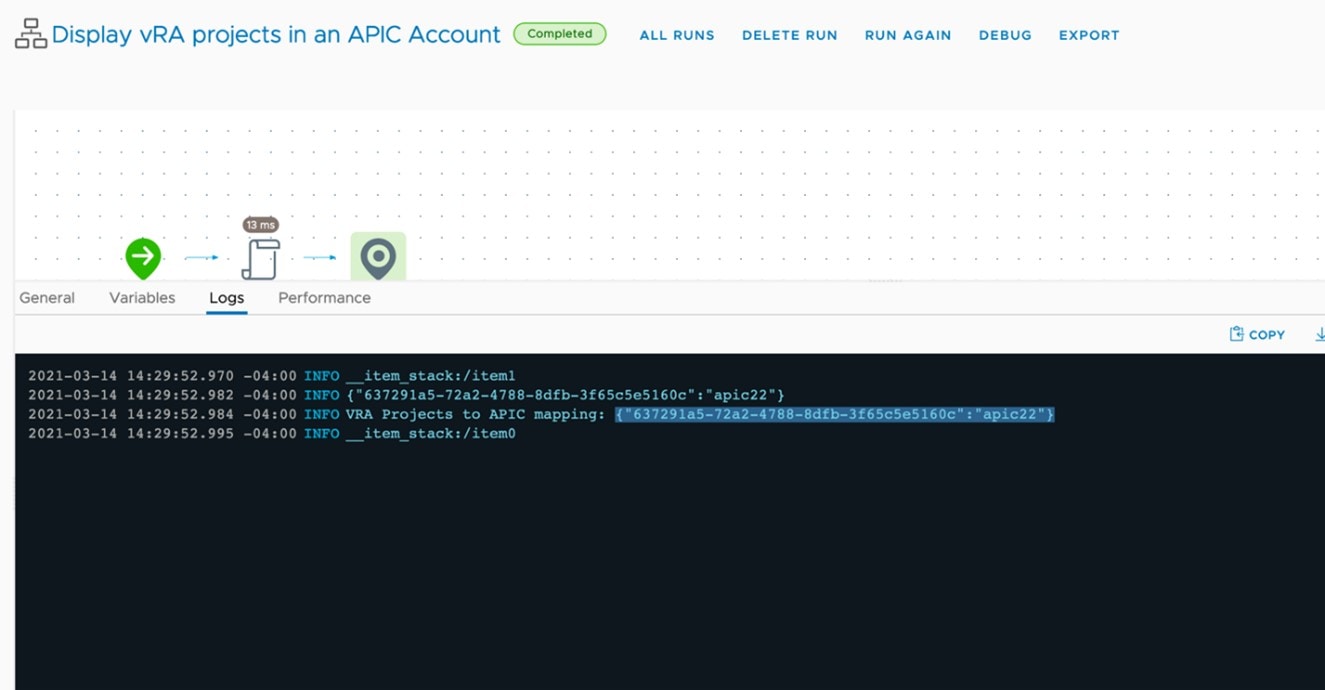Open the Performance tab
The image size is (1325, 690).
pos(324,298)
